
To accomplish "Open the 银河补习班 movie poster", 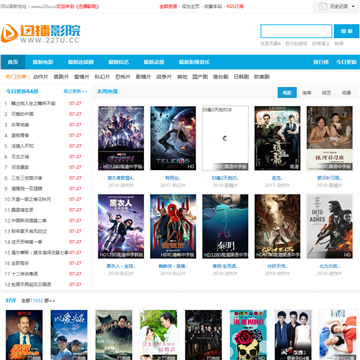I will [x=330, y=138].
